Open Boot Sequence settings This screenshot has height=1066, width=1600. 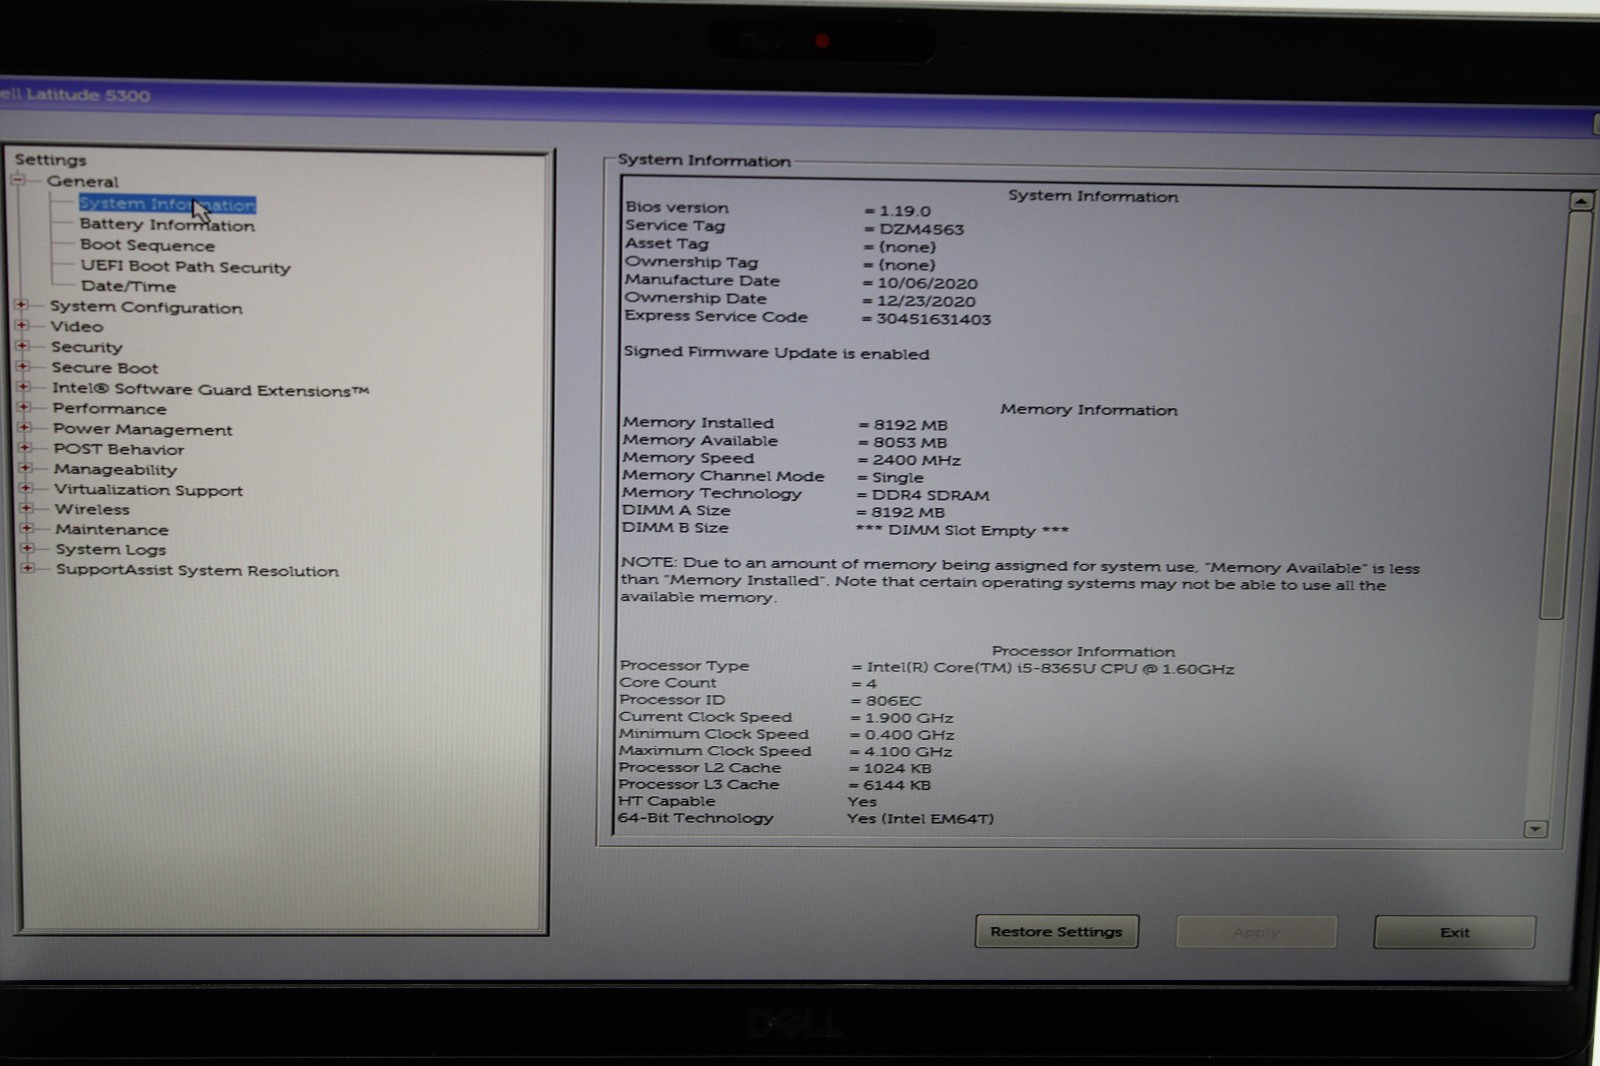click(147, 245)
